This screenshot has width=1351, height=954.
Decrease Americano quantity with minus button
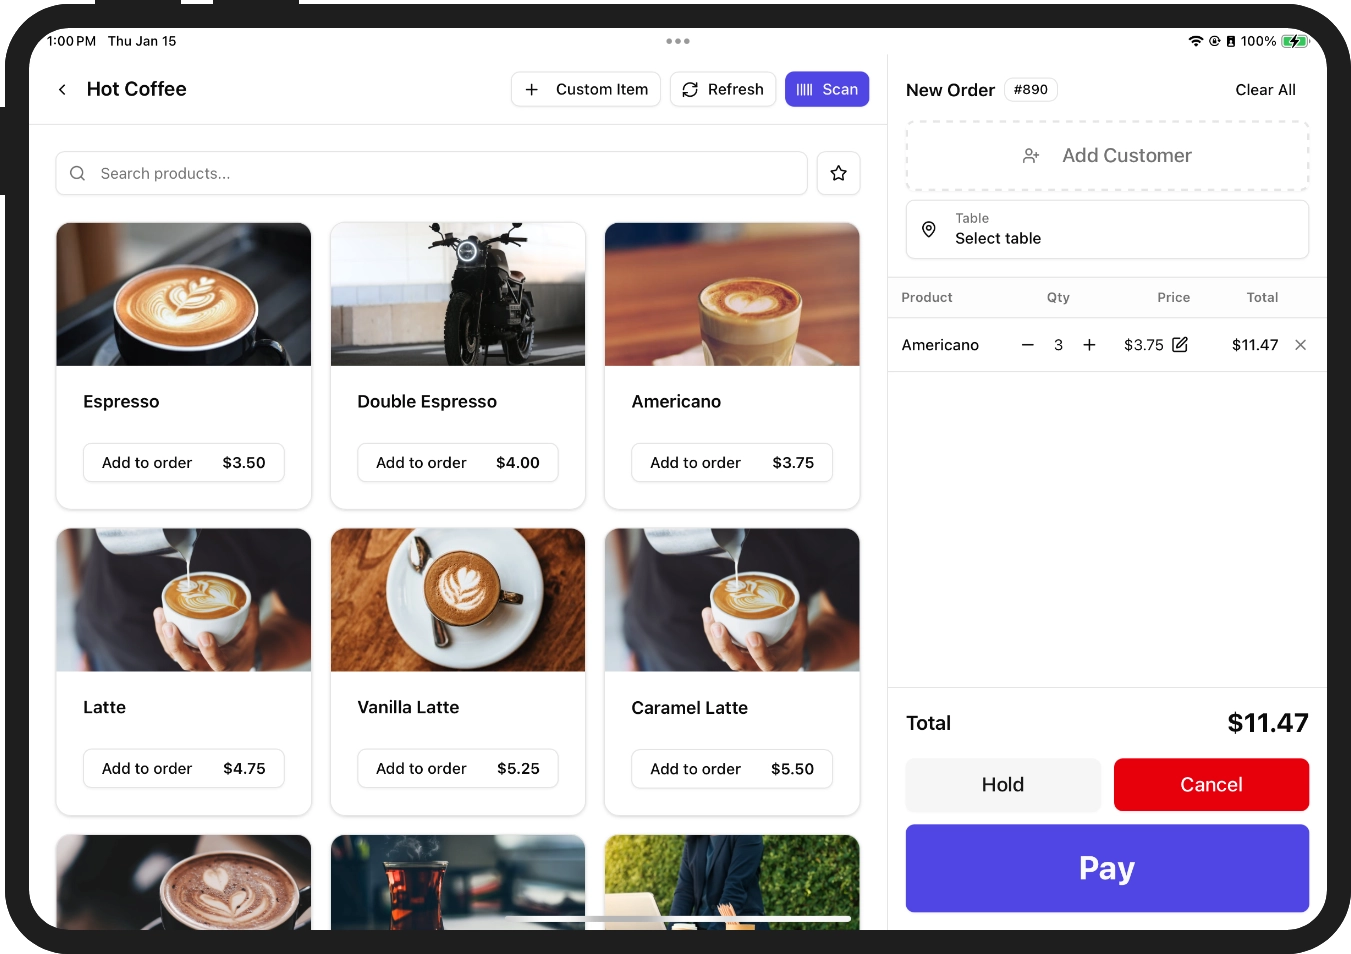(x=1027, y=345)
